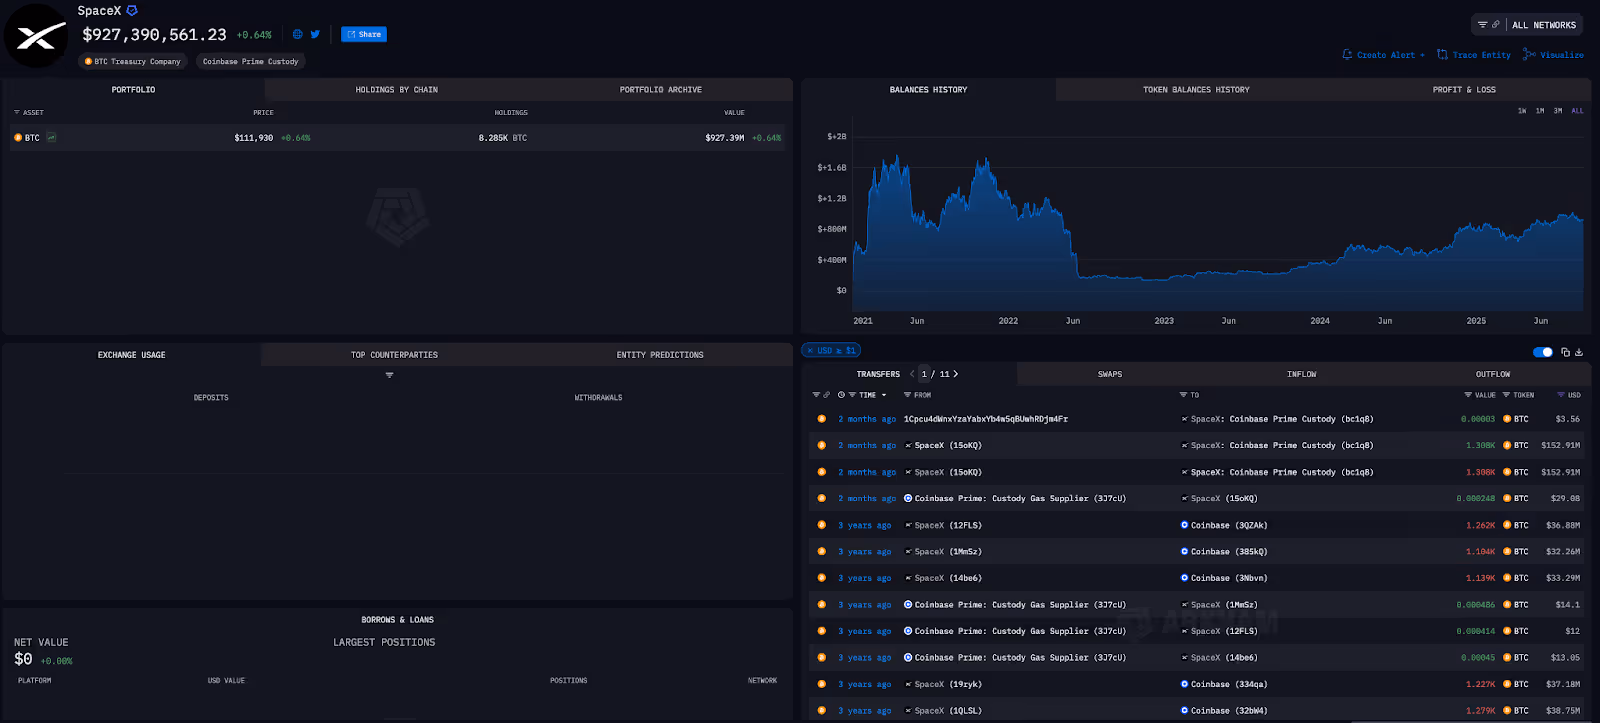Click the SpaceX logo avatar
The image size is (1600, 723).
pyautogui.click(x=36, y=37)
